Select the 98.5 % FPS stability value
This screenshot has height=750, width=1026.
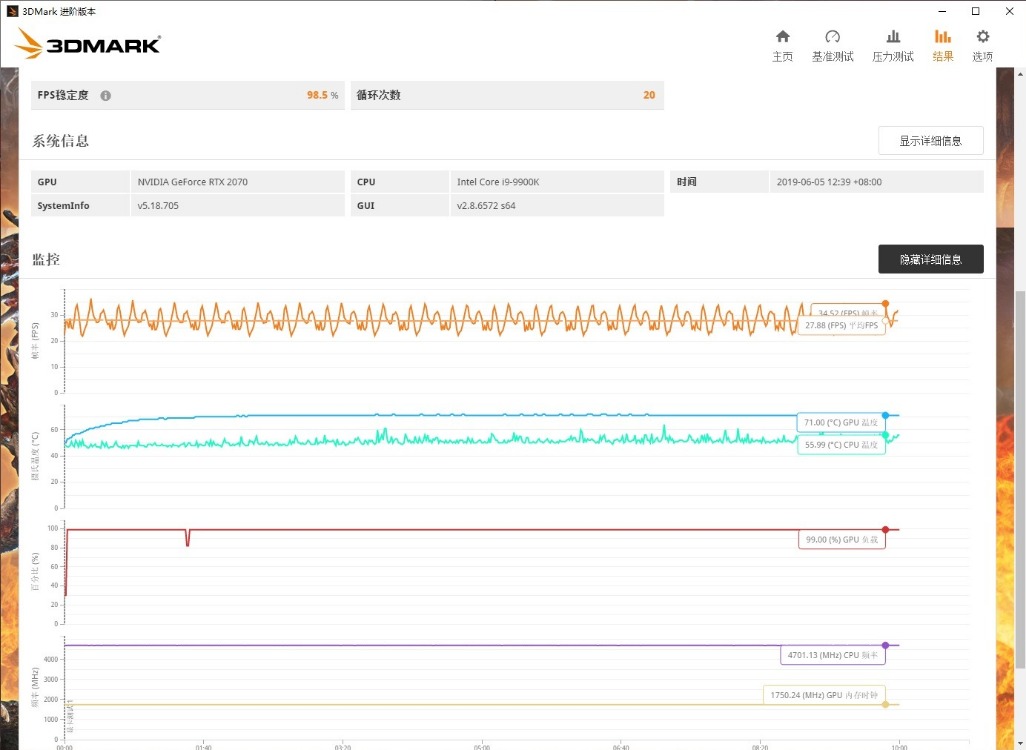(x=323, y=95)
